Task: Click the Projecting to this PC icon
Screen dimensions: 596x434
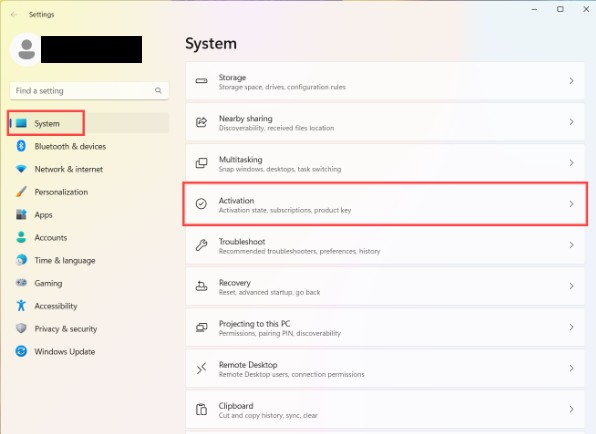Action: point(201,327)
